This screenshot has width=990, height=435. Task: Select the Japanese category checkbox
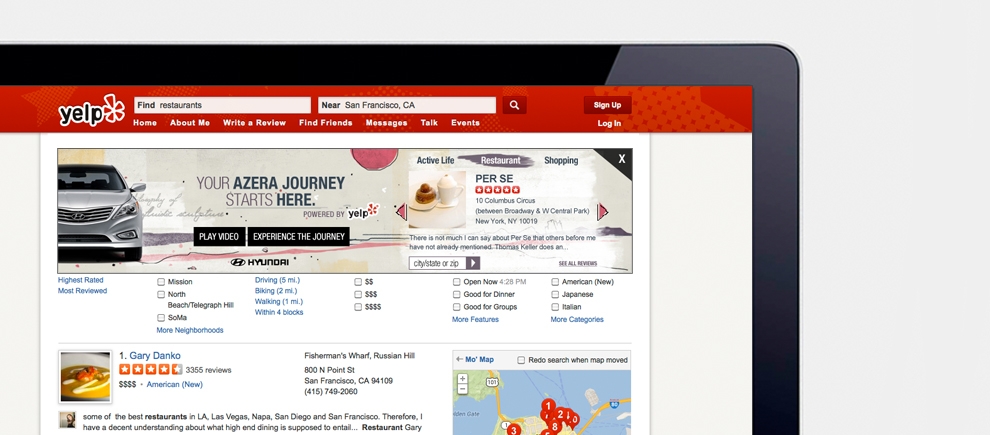coord(555,295)
